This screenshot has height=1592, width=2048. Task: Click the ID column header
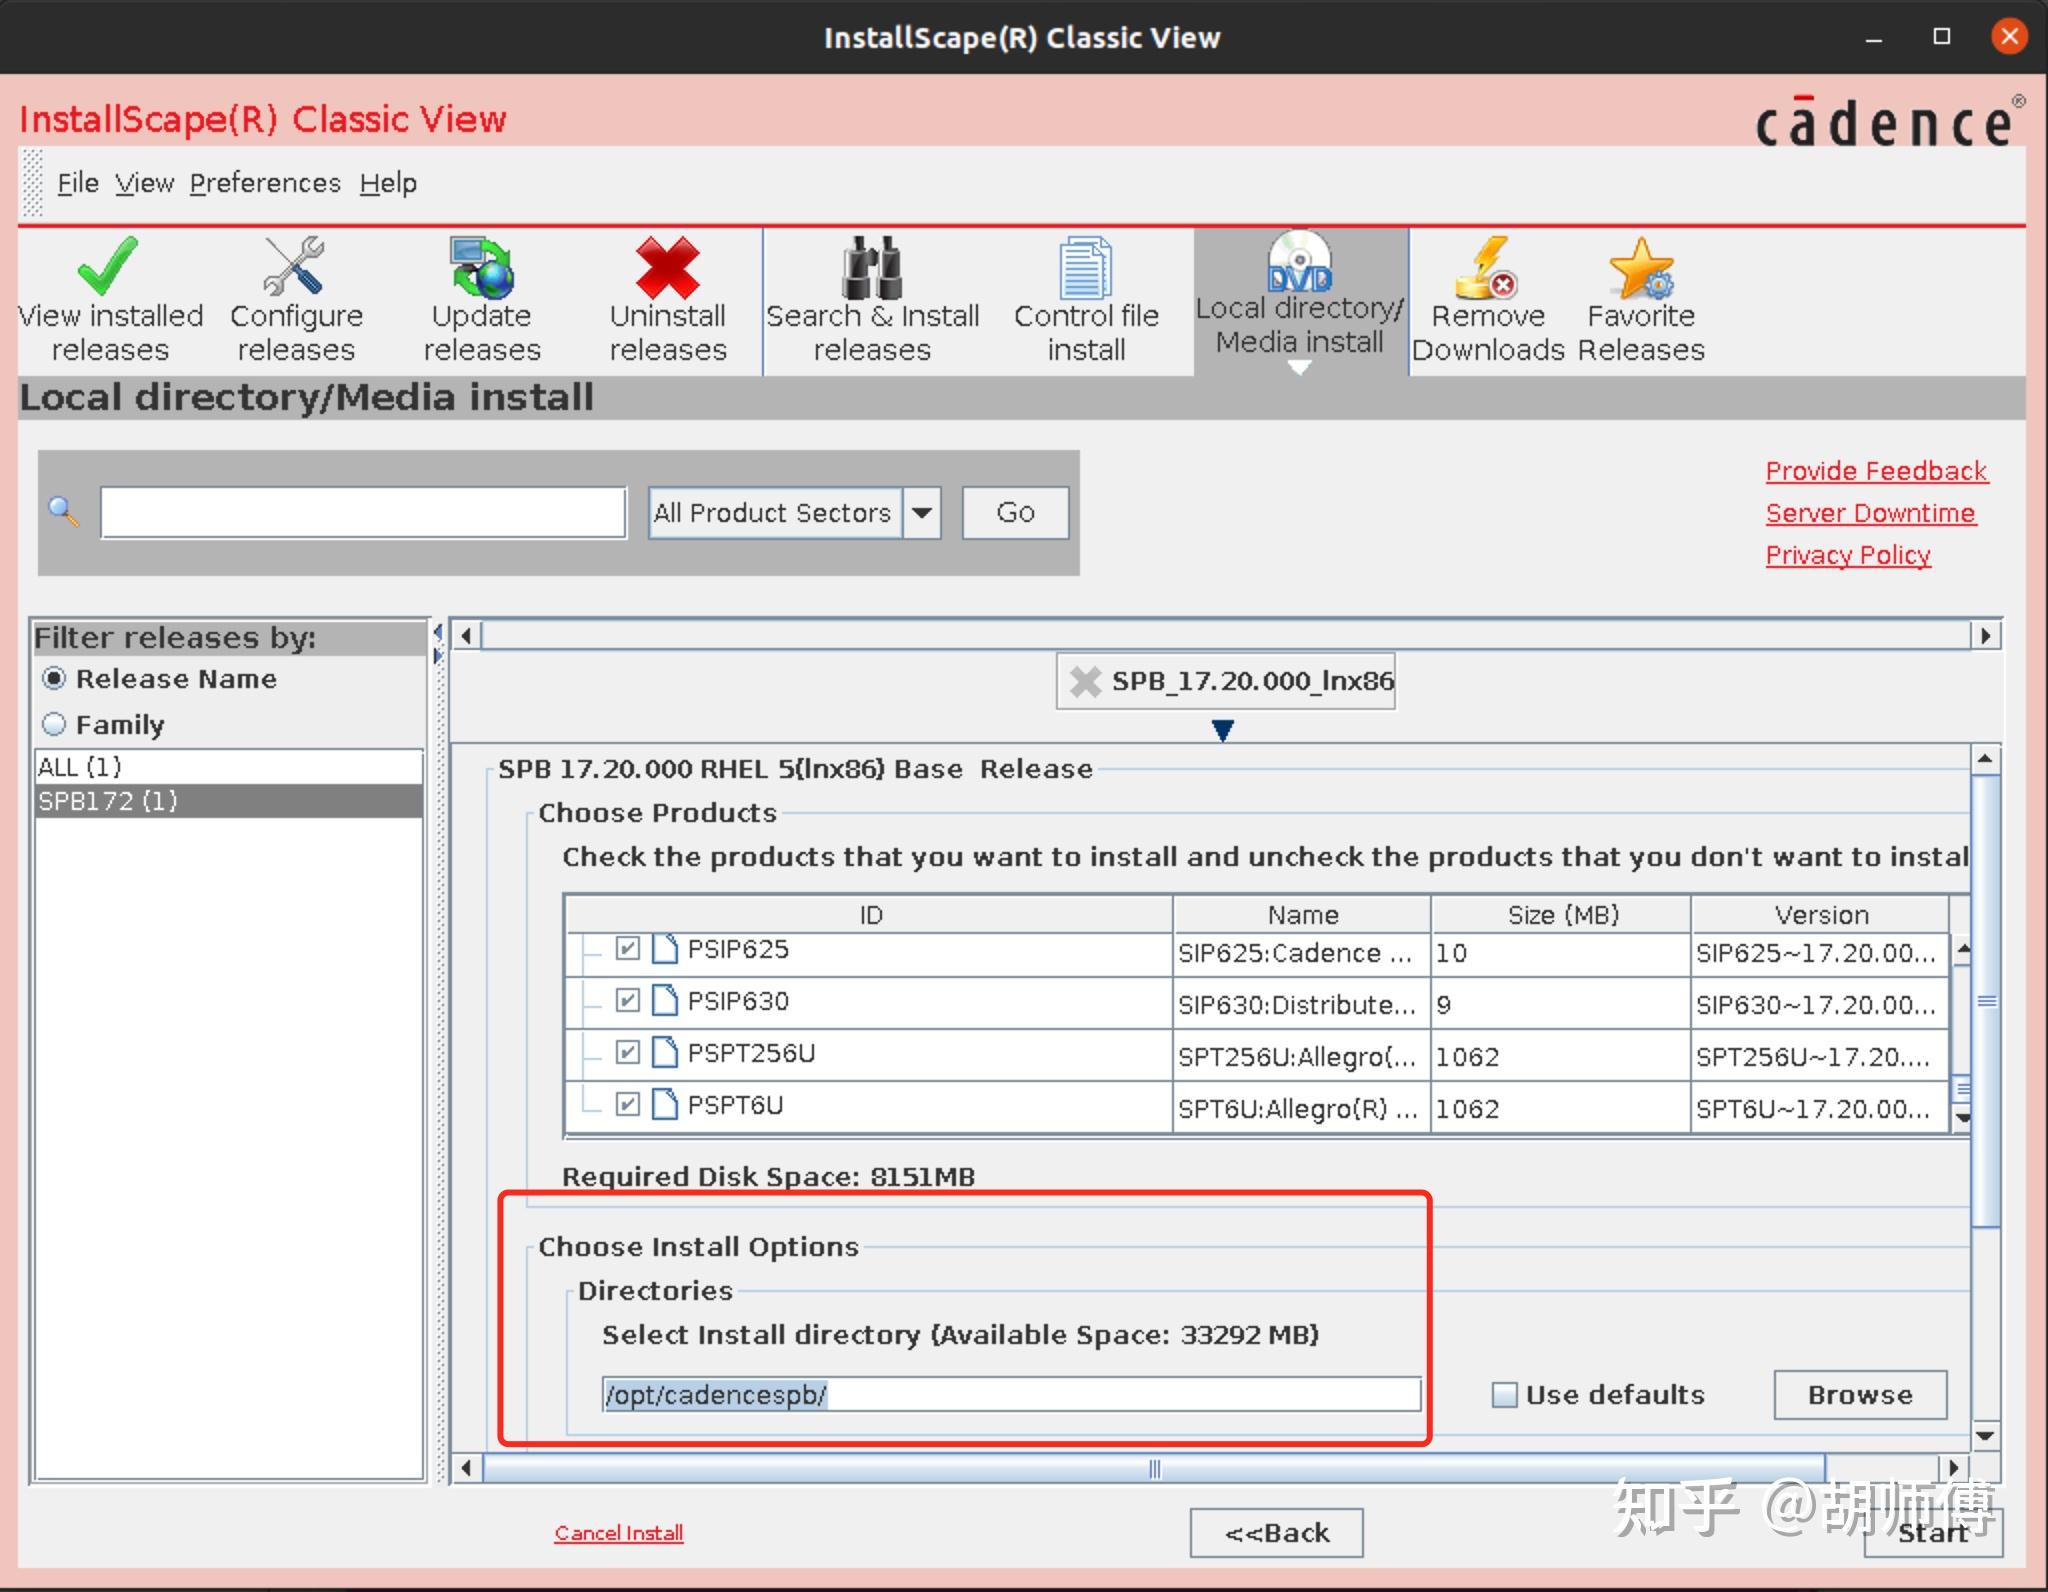pos(870,915)
